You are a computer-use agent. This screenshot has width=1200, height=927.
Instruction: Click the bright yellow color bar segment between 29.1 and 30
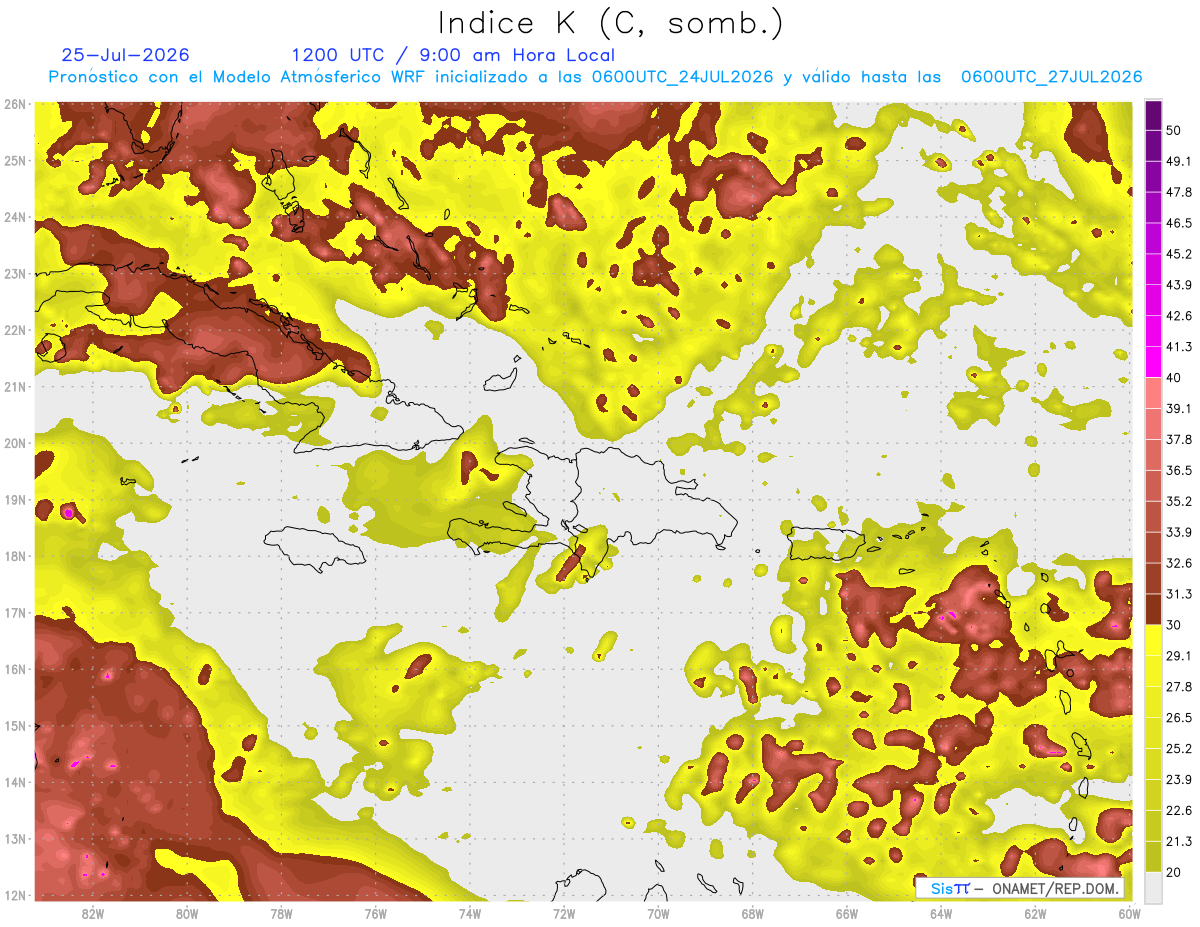(x=1153, y=640)
